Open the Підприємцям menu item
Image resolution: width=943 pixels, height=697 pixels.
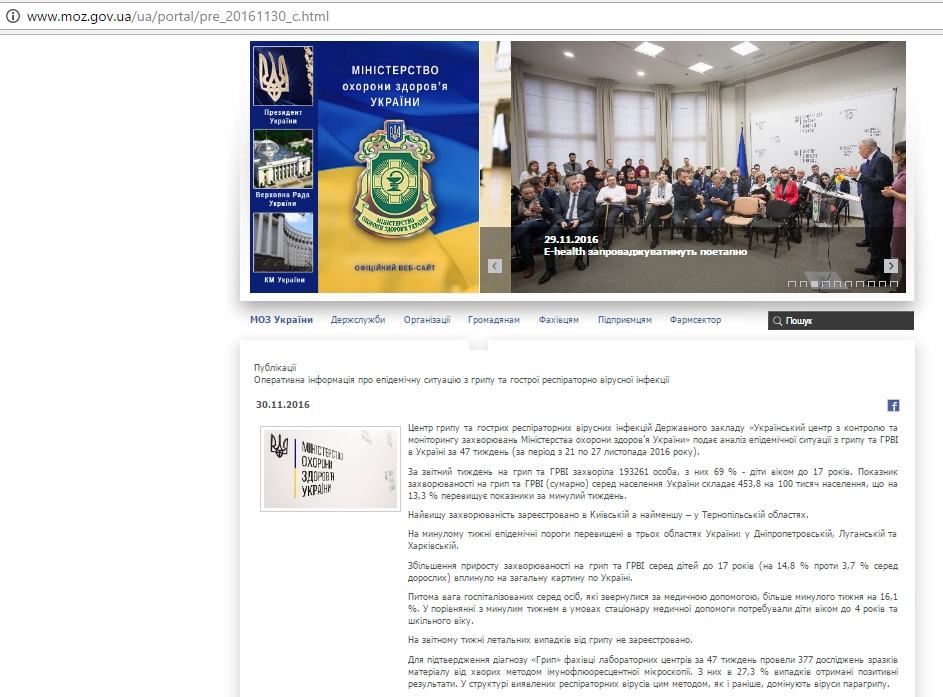click(x=625, y=320)
